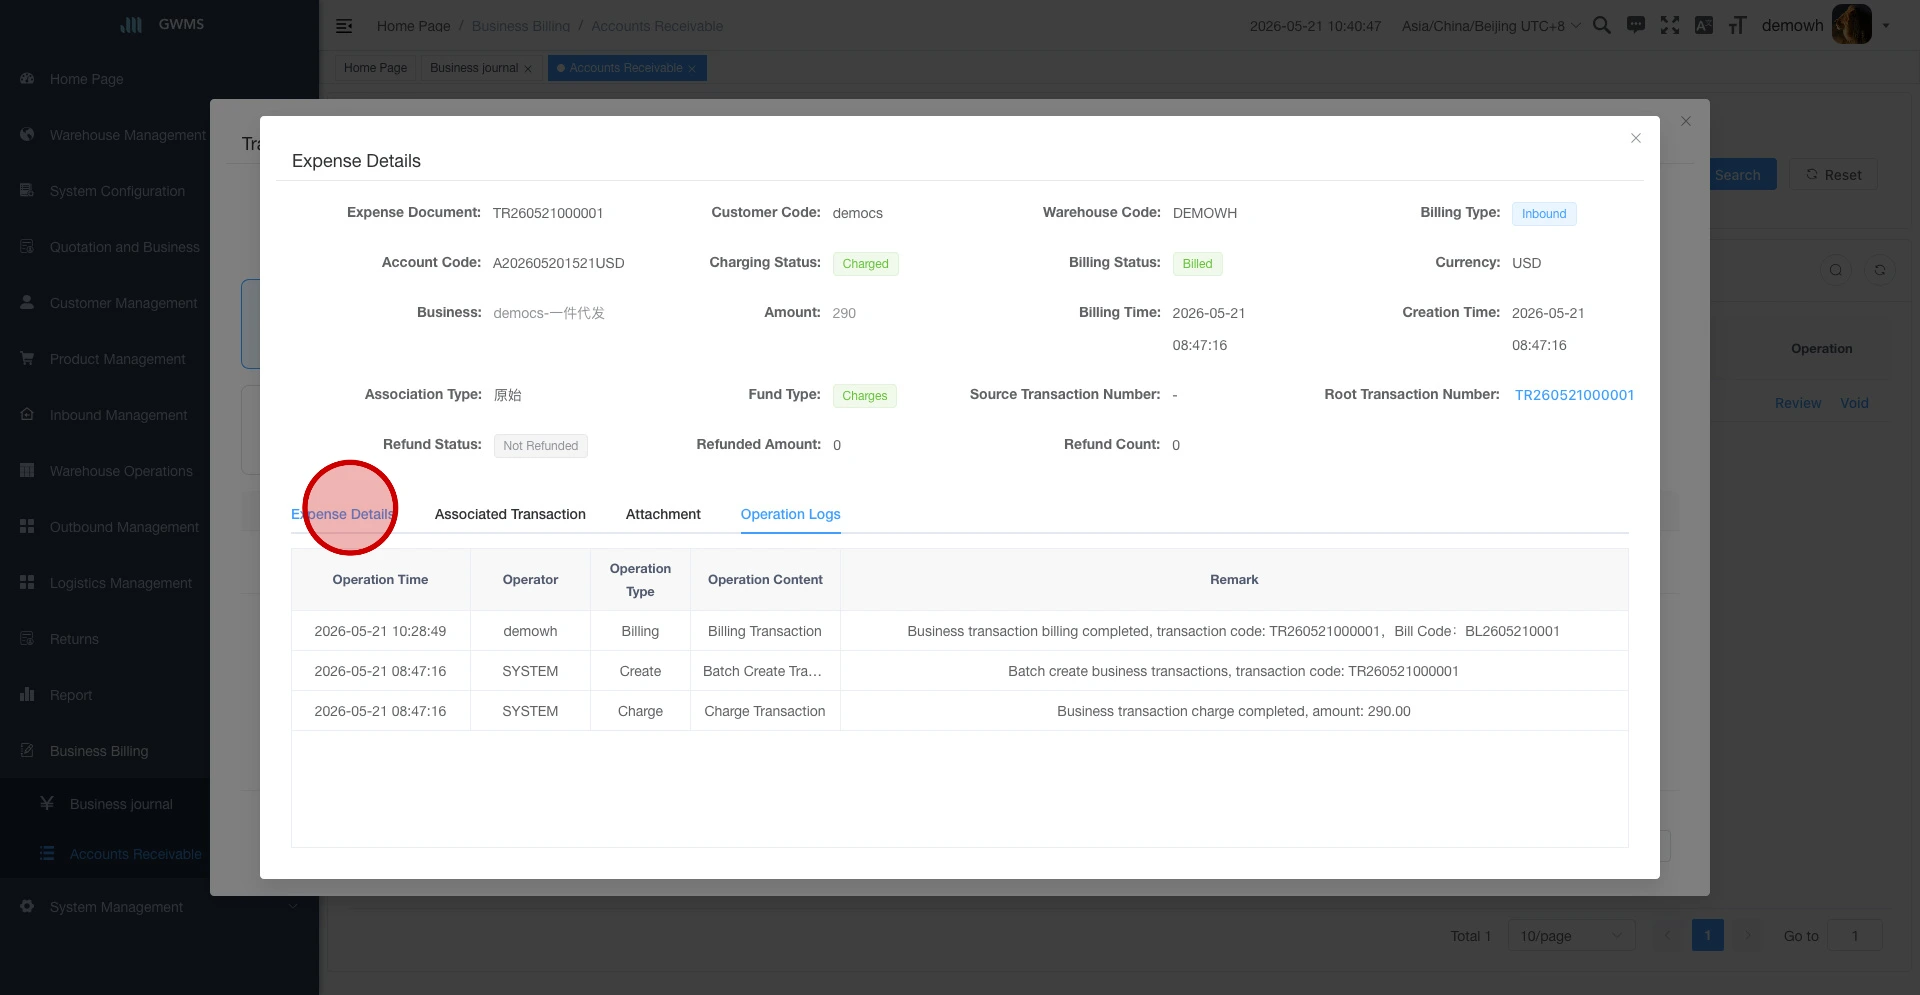This screenshot has height=995, width=1920.
Task: Click the Review link in table
Action: point(1798,403)
